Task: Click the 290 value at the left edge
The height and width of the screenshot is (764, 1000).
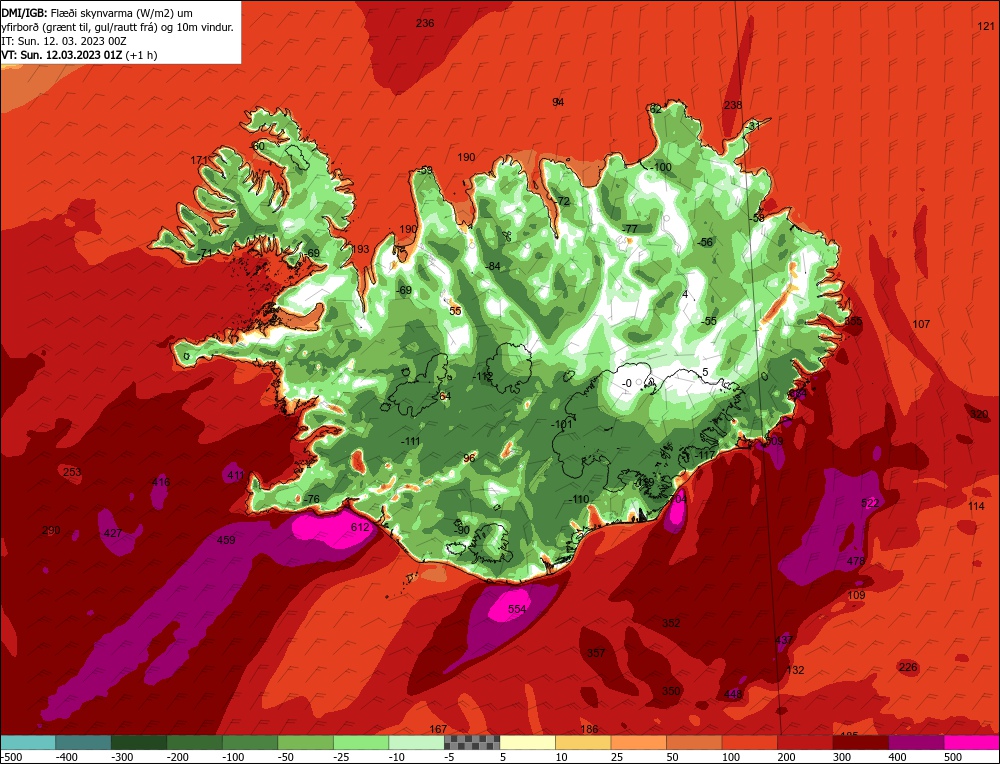Action: (x=51, y=530)
